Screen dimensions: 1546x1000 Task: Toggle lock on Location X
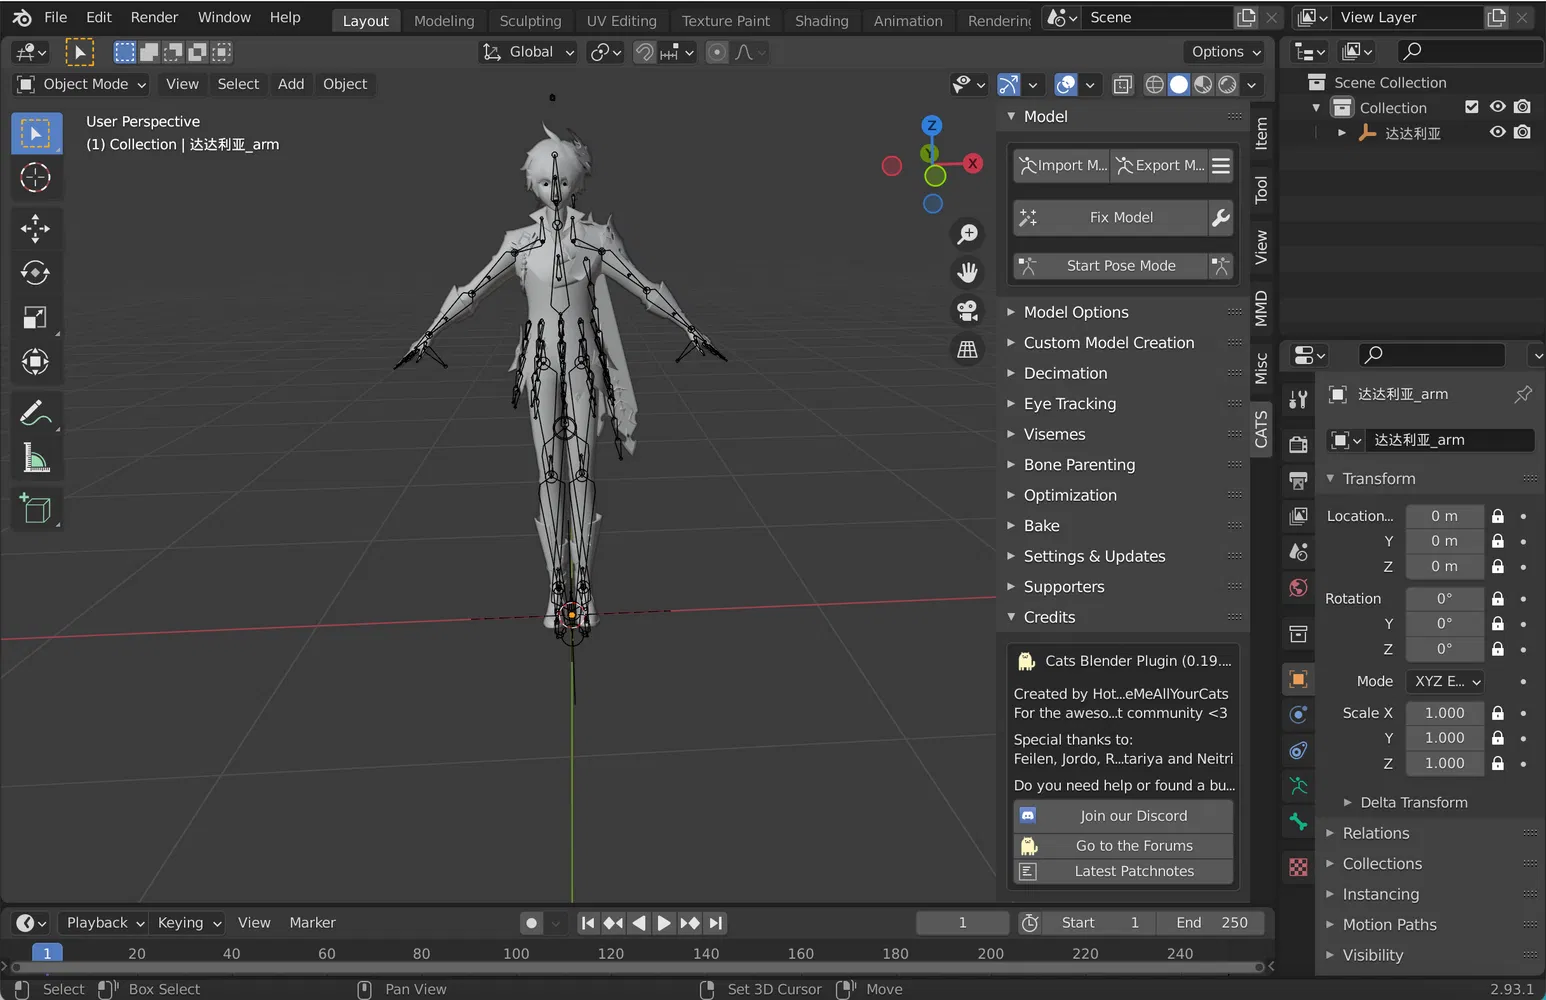pos(1497,516)
